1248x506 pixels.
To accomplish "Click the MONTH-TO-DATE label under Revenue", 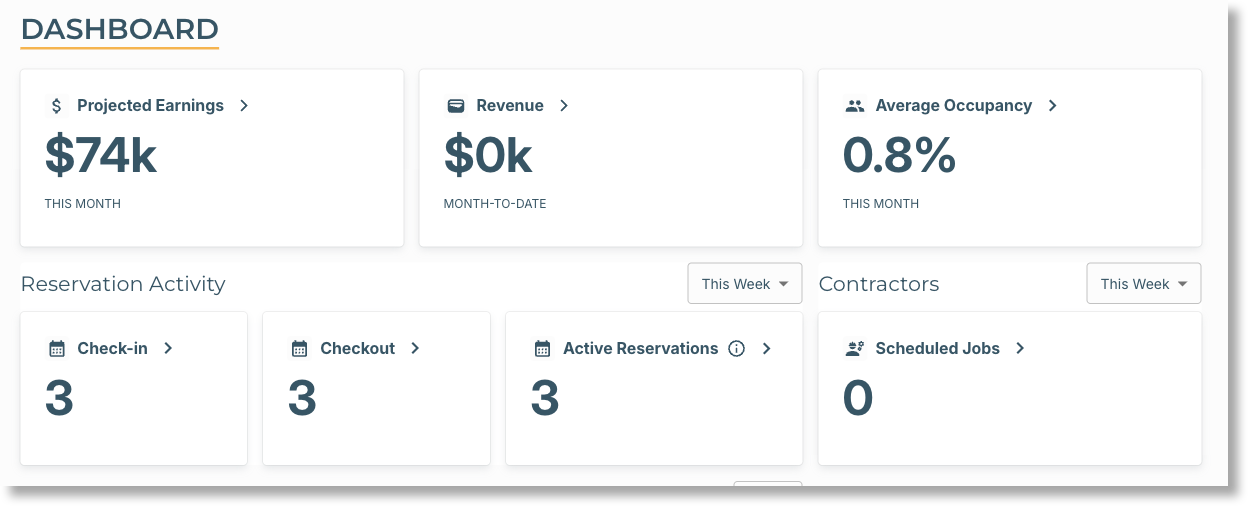I will (495, 204).
